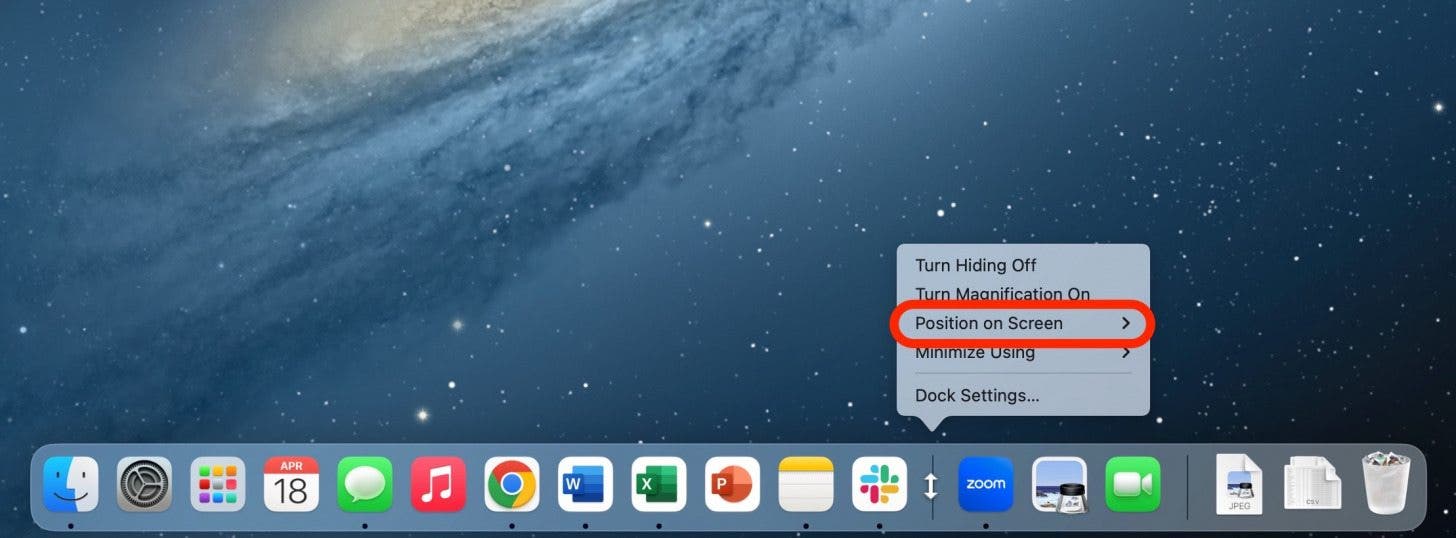This screenshot has width=1456, height=538.
Task: Open the Calendar app icon
Action: pyautogui.click(x=291, y=485)
